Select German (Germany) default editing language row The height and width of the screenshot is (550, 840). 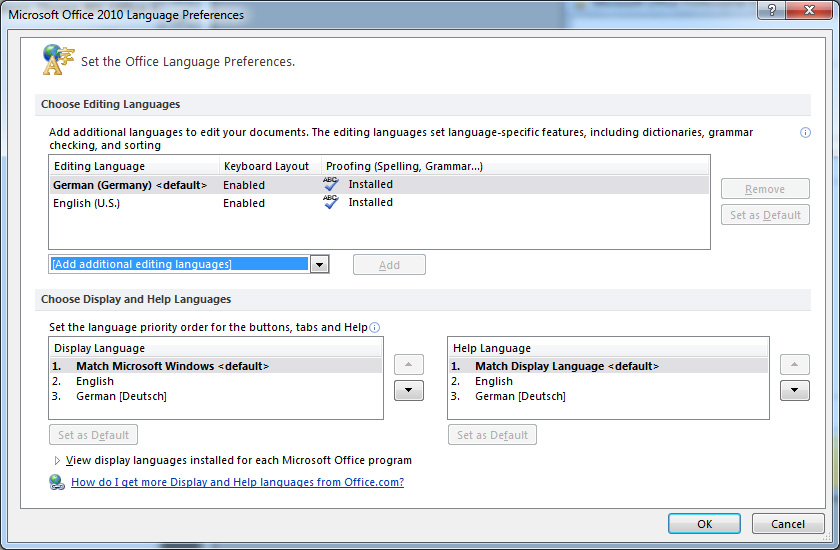pos(130,185)
